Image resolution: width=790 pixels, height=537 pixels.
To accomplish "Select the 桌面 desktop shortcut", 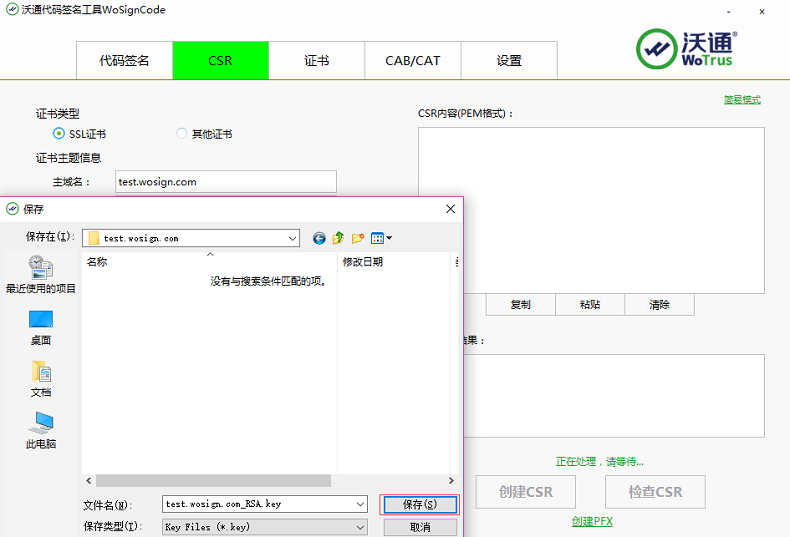I will [41, 326].
